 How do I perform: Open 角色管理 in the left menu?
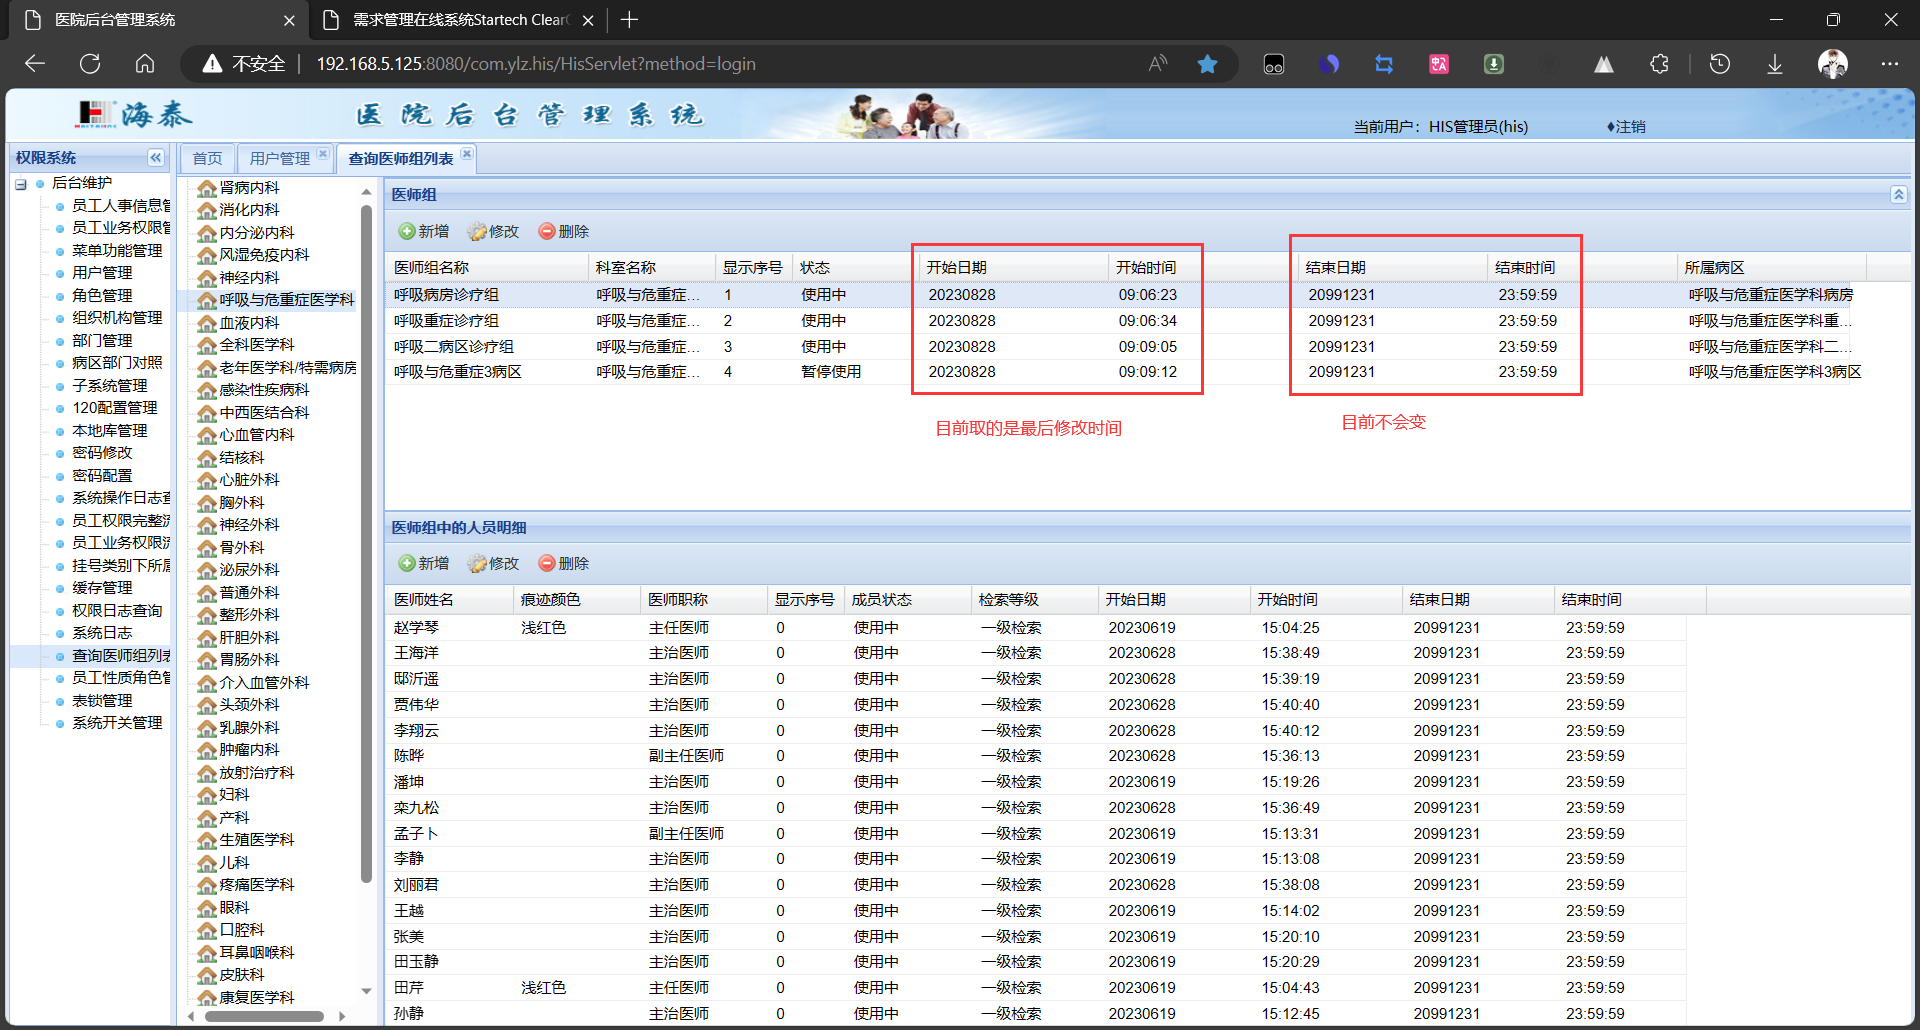[102, 296]
